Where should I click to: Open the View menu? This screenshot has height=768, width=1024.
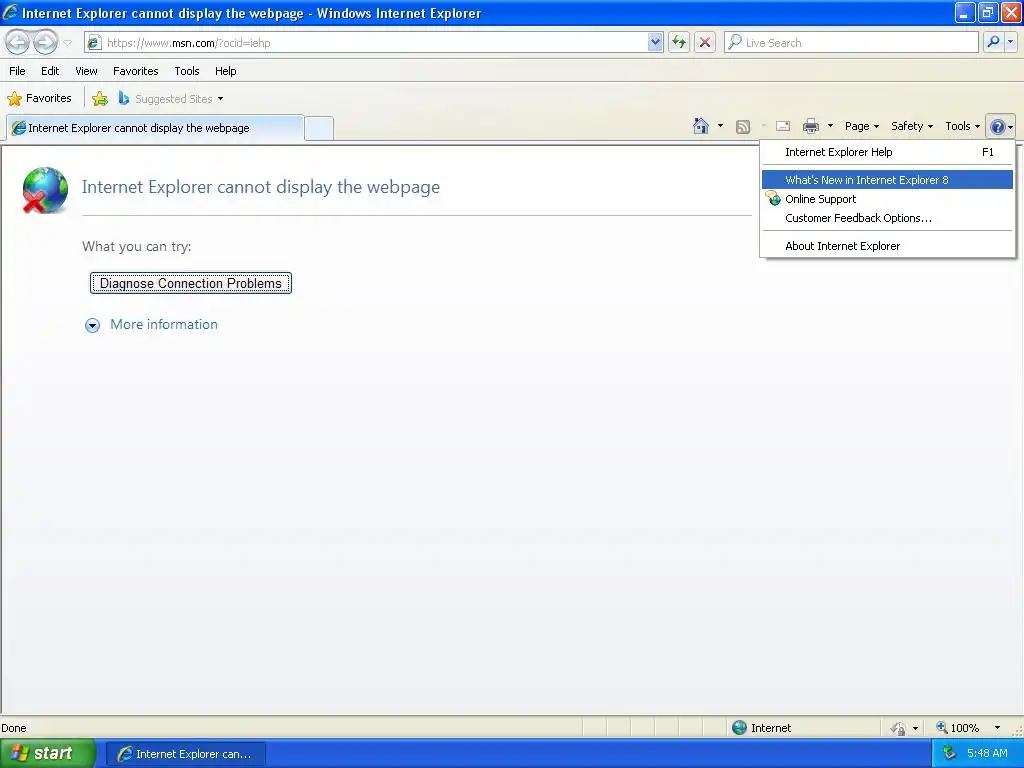pos(86,71)
